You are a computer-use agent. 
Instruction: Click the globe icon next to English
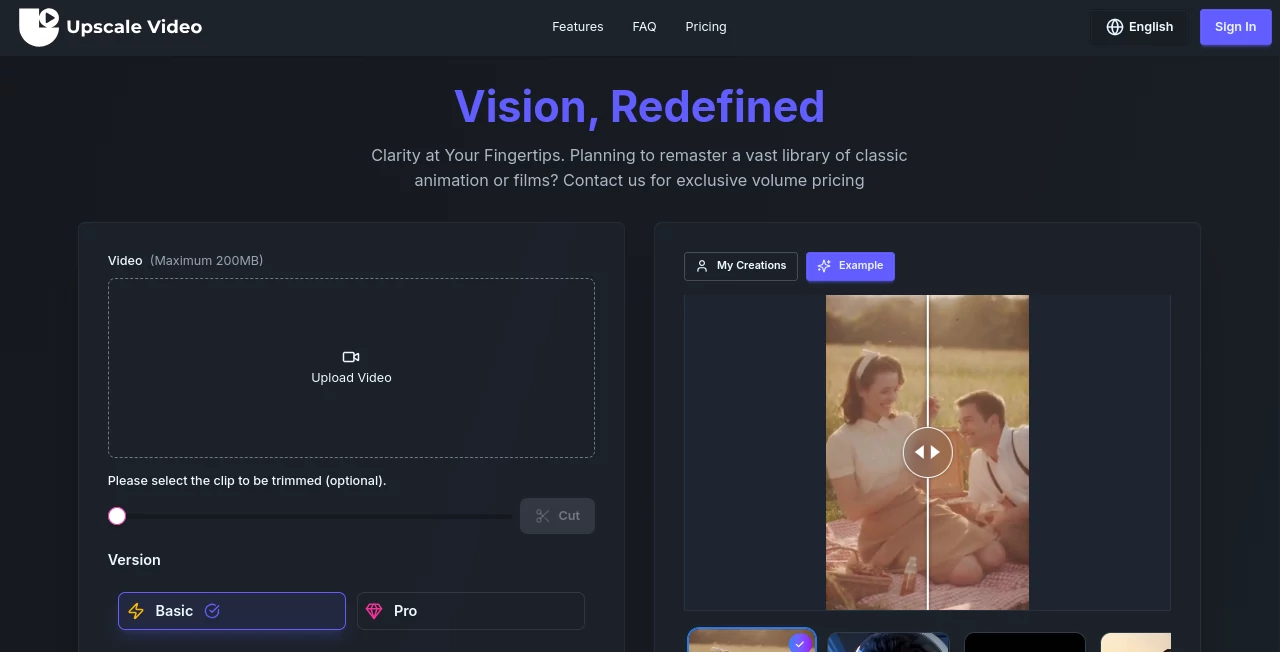[x=1115, y=27]
